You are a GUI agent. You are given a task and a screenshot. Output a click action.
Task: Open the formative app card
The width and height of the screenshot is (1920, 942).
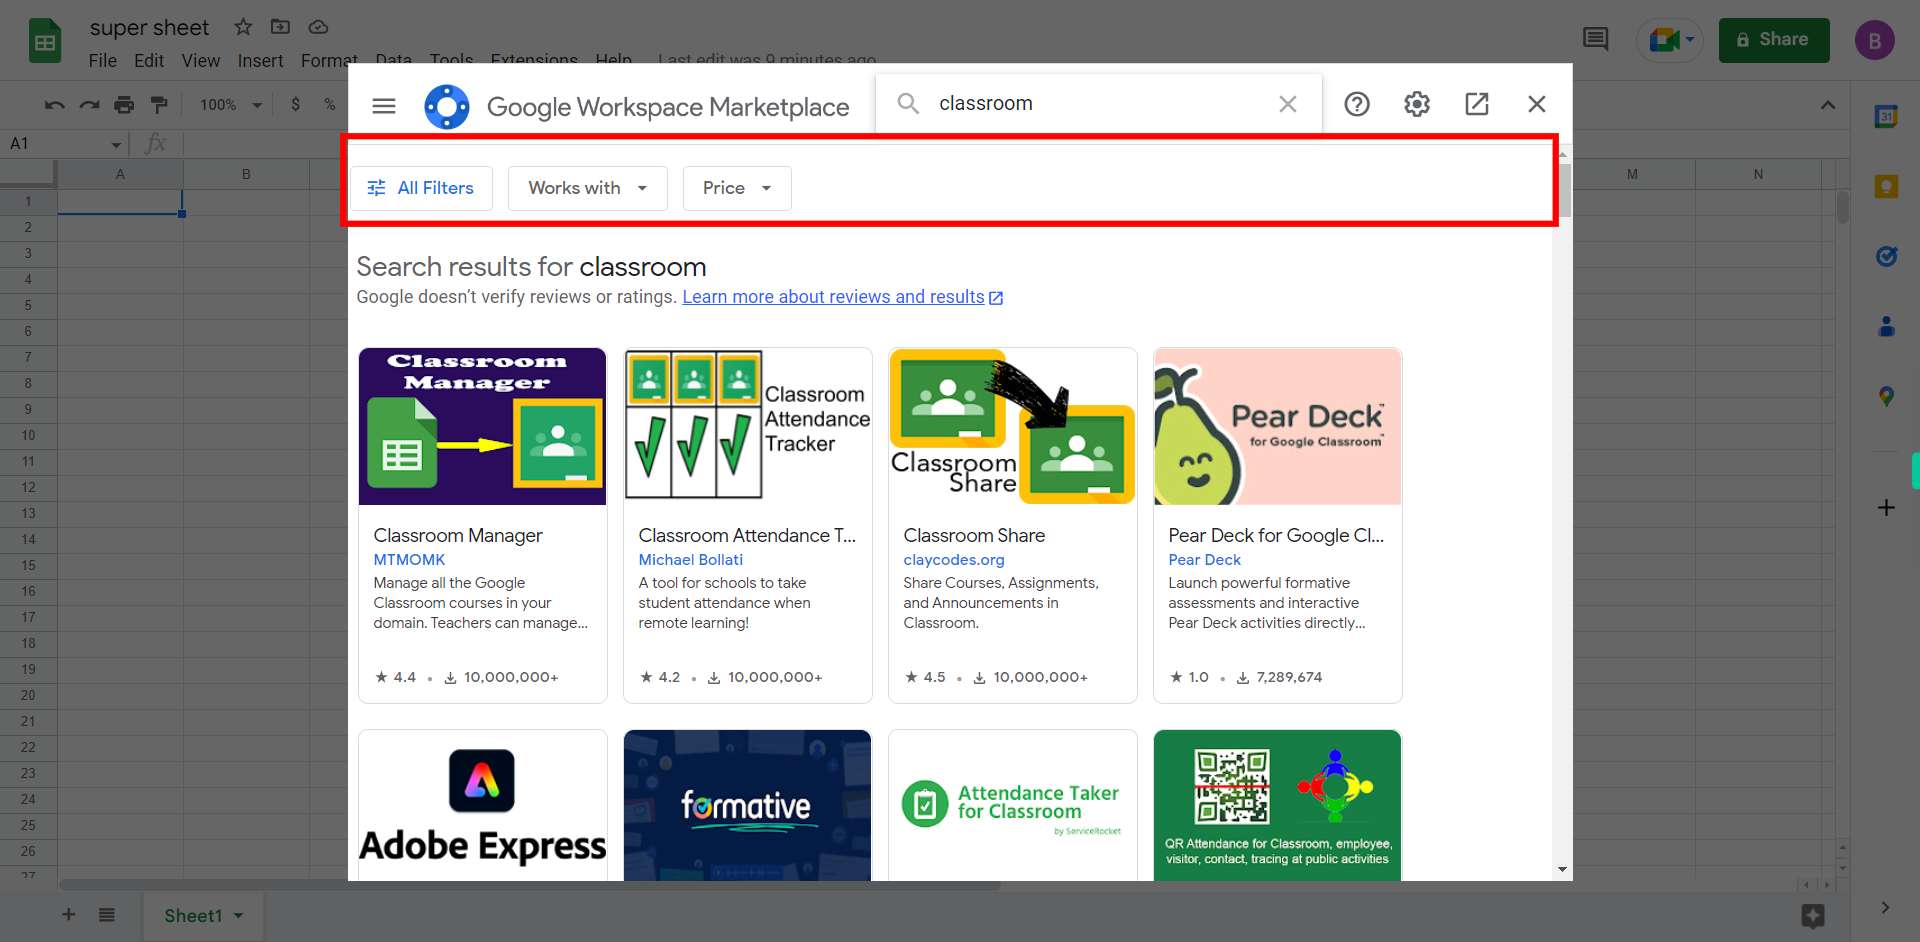[x=748, y=805]
